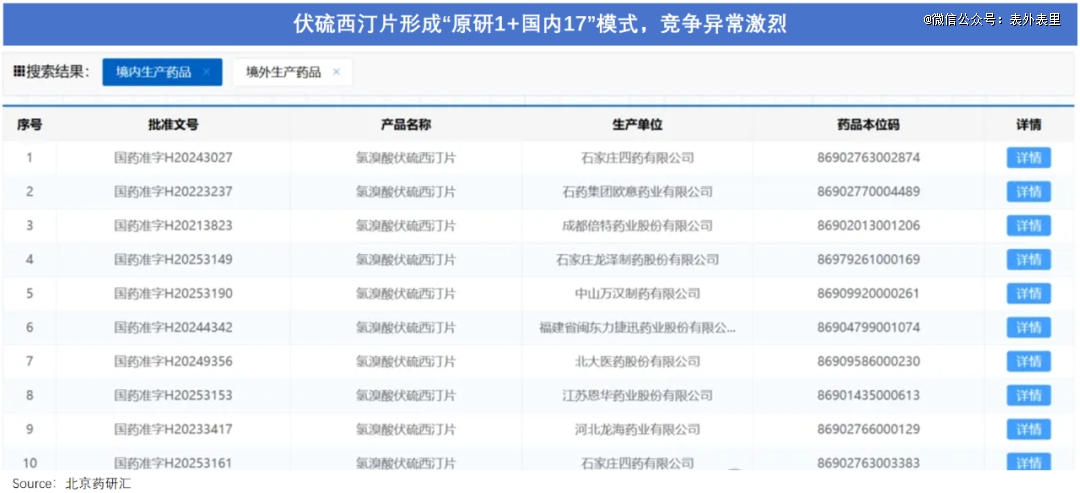Click drug code 86902770004489
The image size is (1080, 493).
868,191
